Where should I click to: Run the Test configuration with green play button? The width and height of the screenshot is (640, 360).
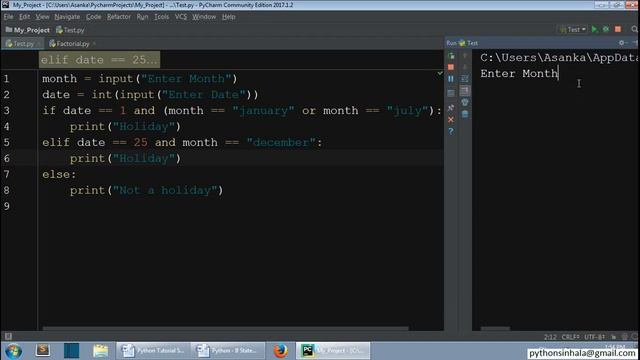pyautogui.click(x=594, y=29)
